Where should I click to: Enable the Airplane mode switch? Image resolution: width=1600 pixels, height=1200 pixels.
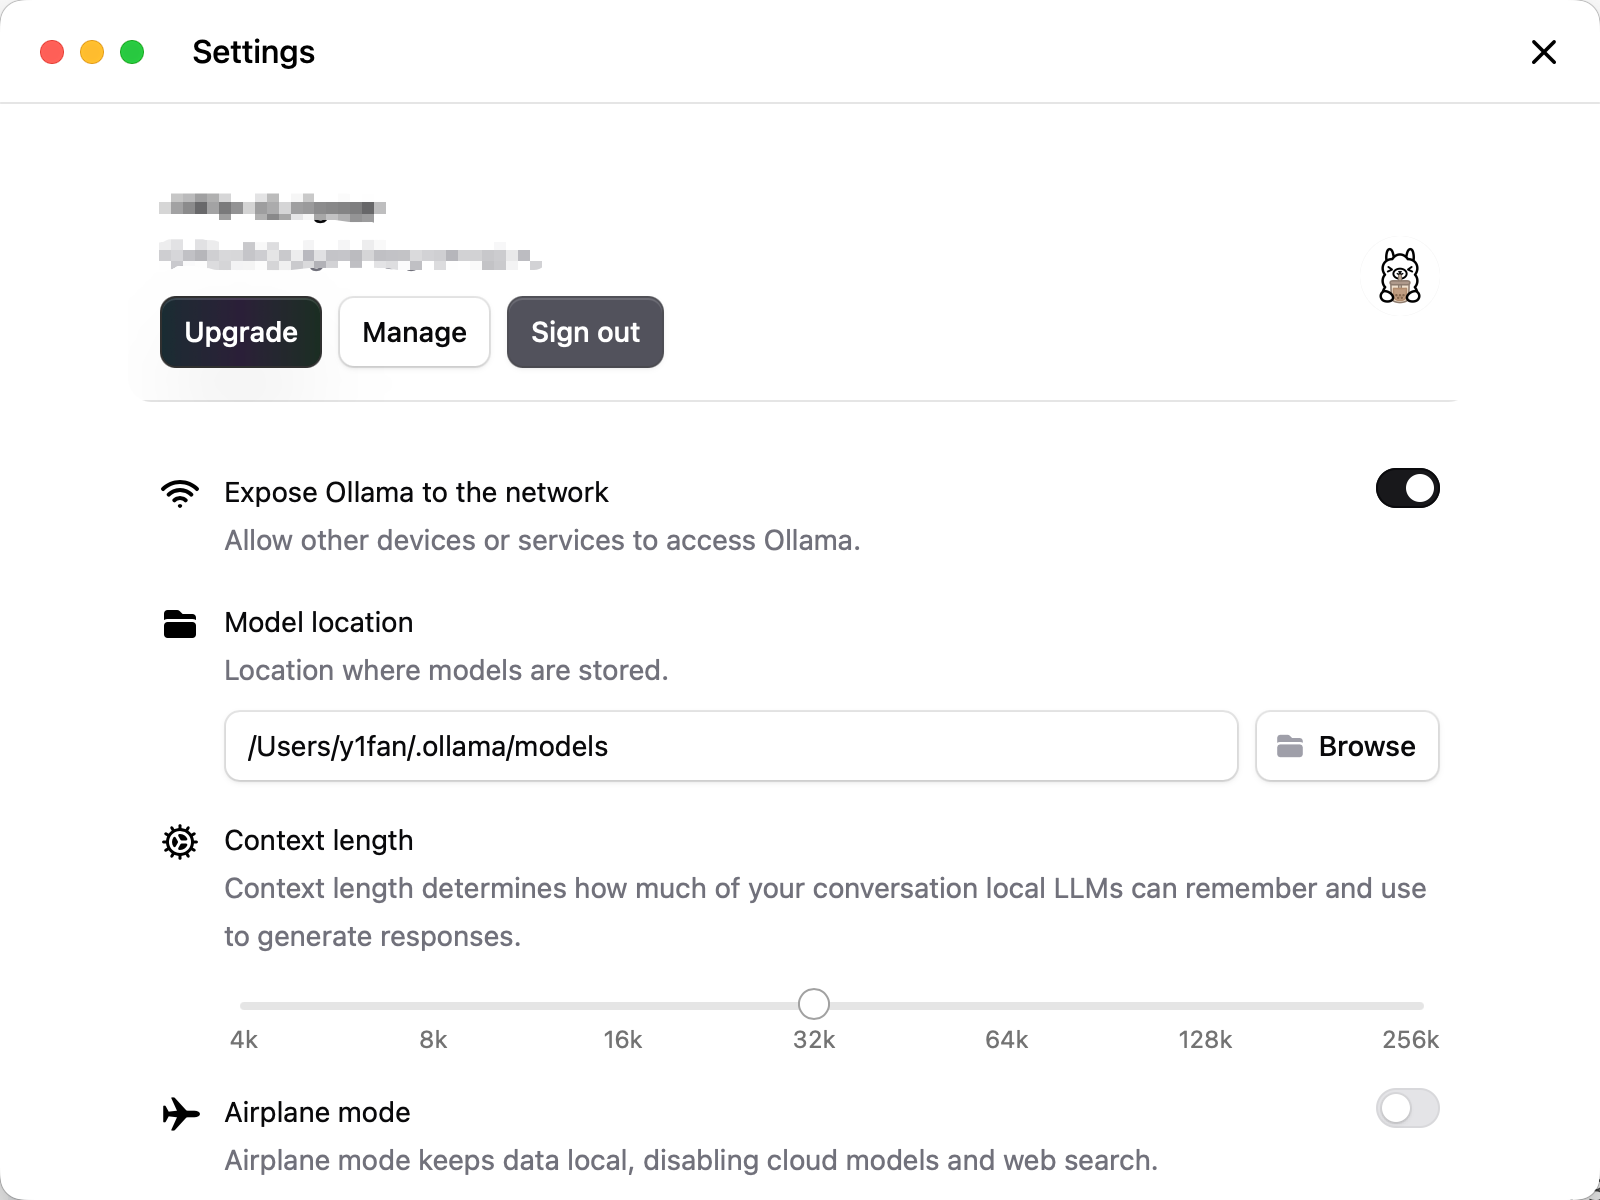tap(1407, 1108)
